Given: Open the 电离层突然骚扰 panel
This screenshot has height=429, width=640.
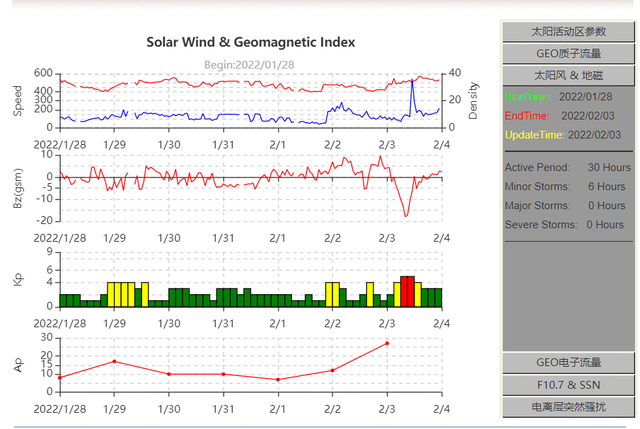Looking at the screenshot, I should point(568,406).
